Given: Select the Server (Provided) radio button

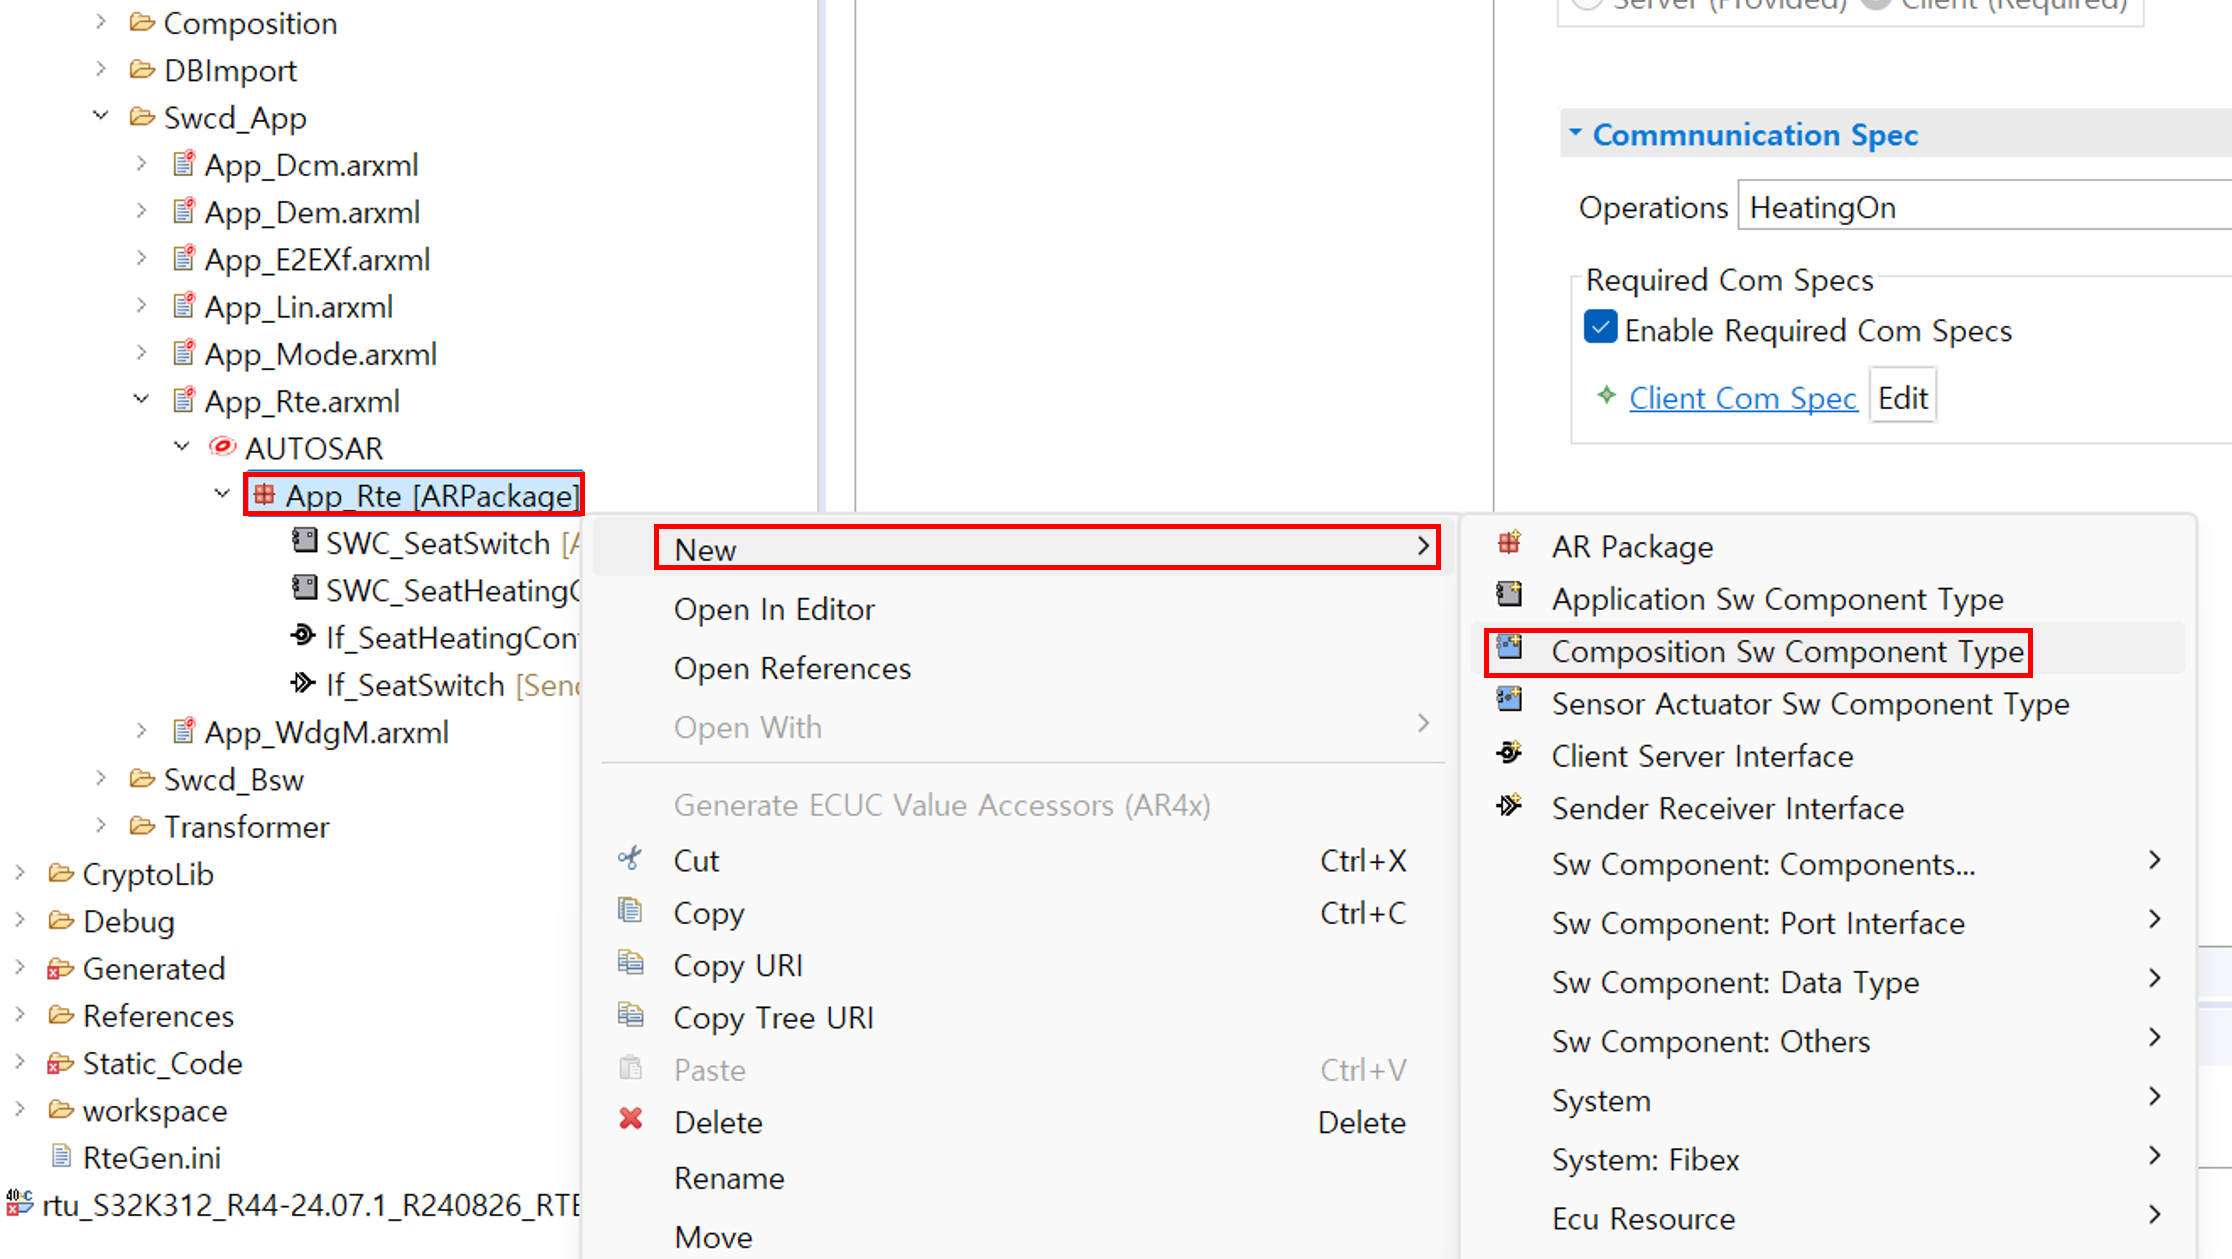Looking at the screenshot, I should (1587, 3).
